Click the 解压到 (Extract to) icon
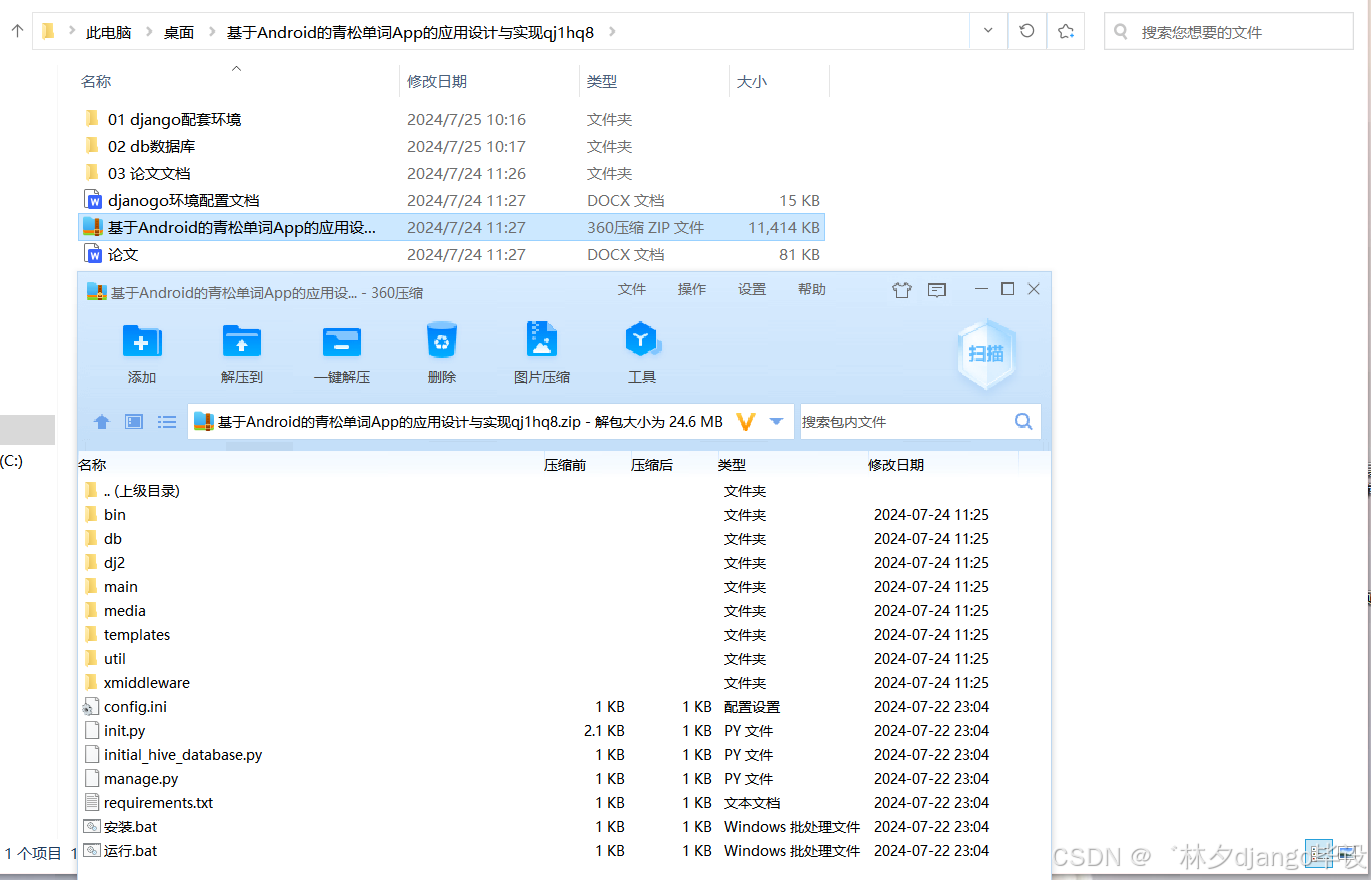The width and height of the screenshot is (1371, 880). pos(242,341)
